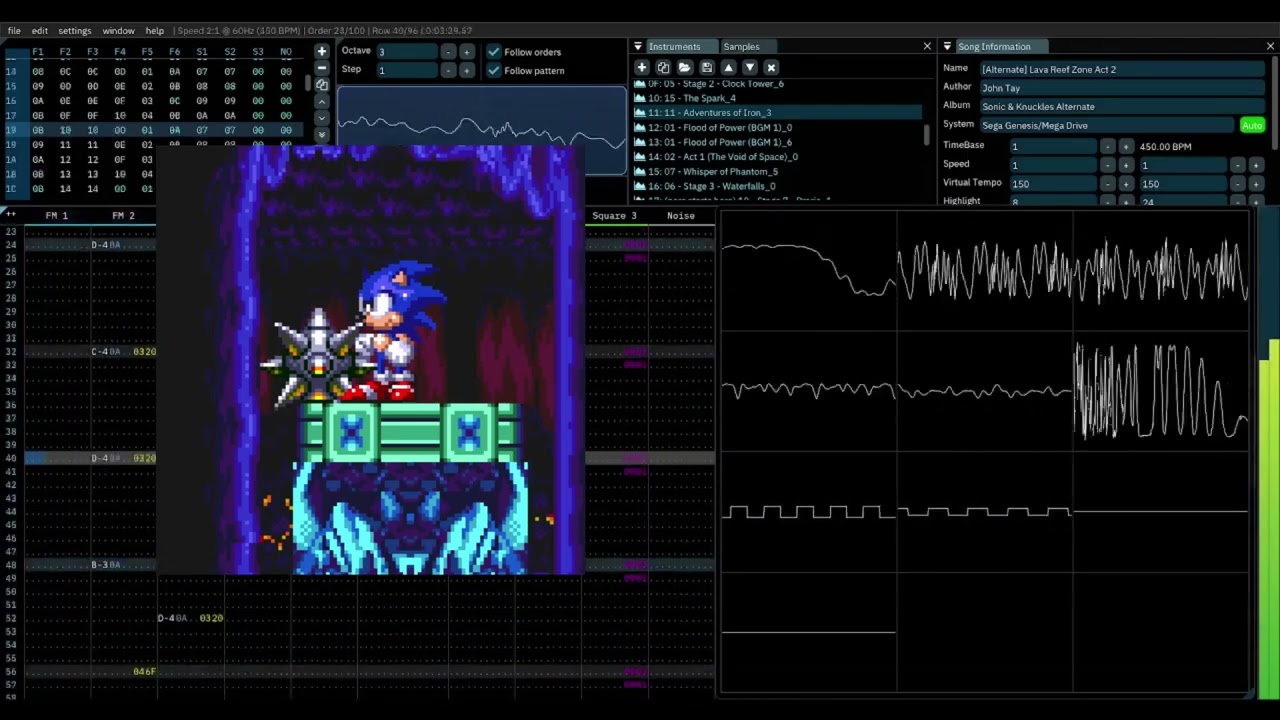Select instrument 11: Adventures of Iron_3
The image size is (1280, 720).
click(776, 113)
